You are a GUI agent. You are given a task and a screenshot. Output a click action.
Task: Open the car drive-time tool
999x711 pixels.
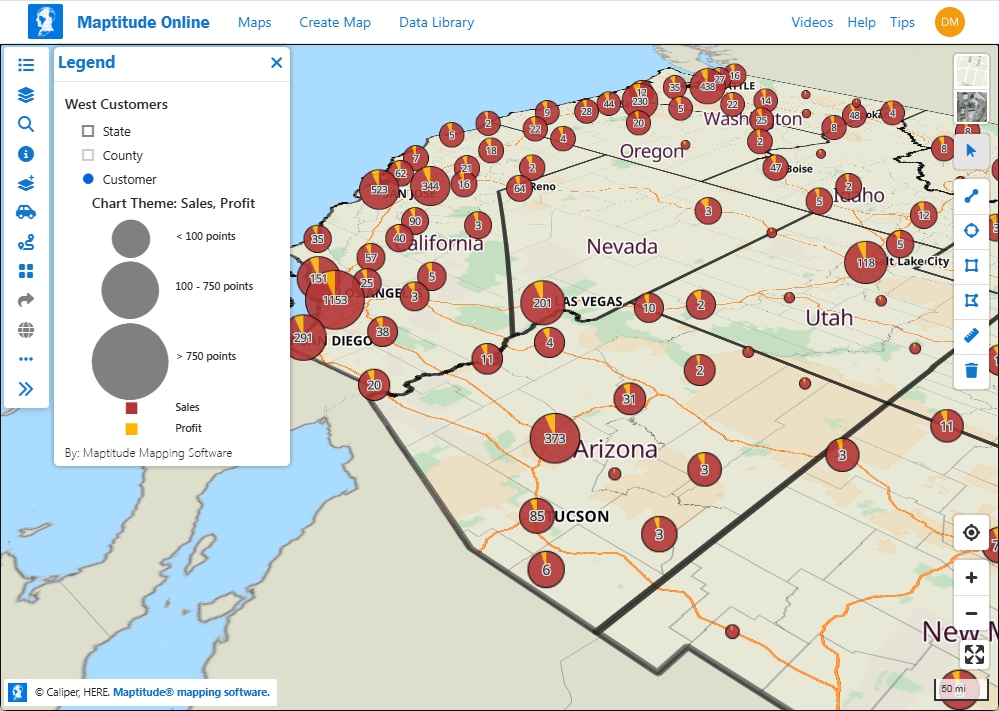tap(25, 212)
